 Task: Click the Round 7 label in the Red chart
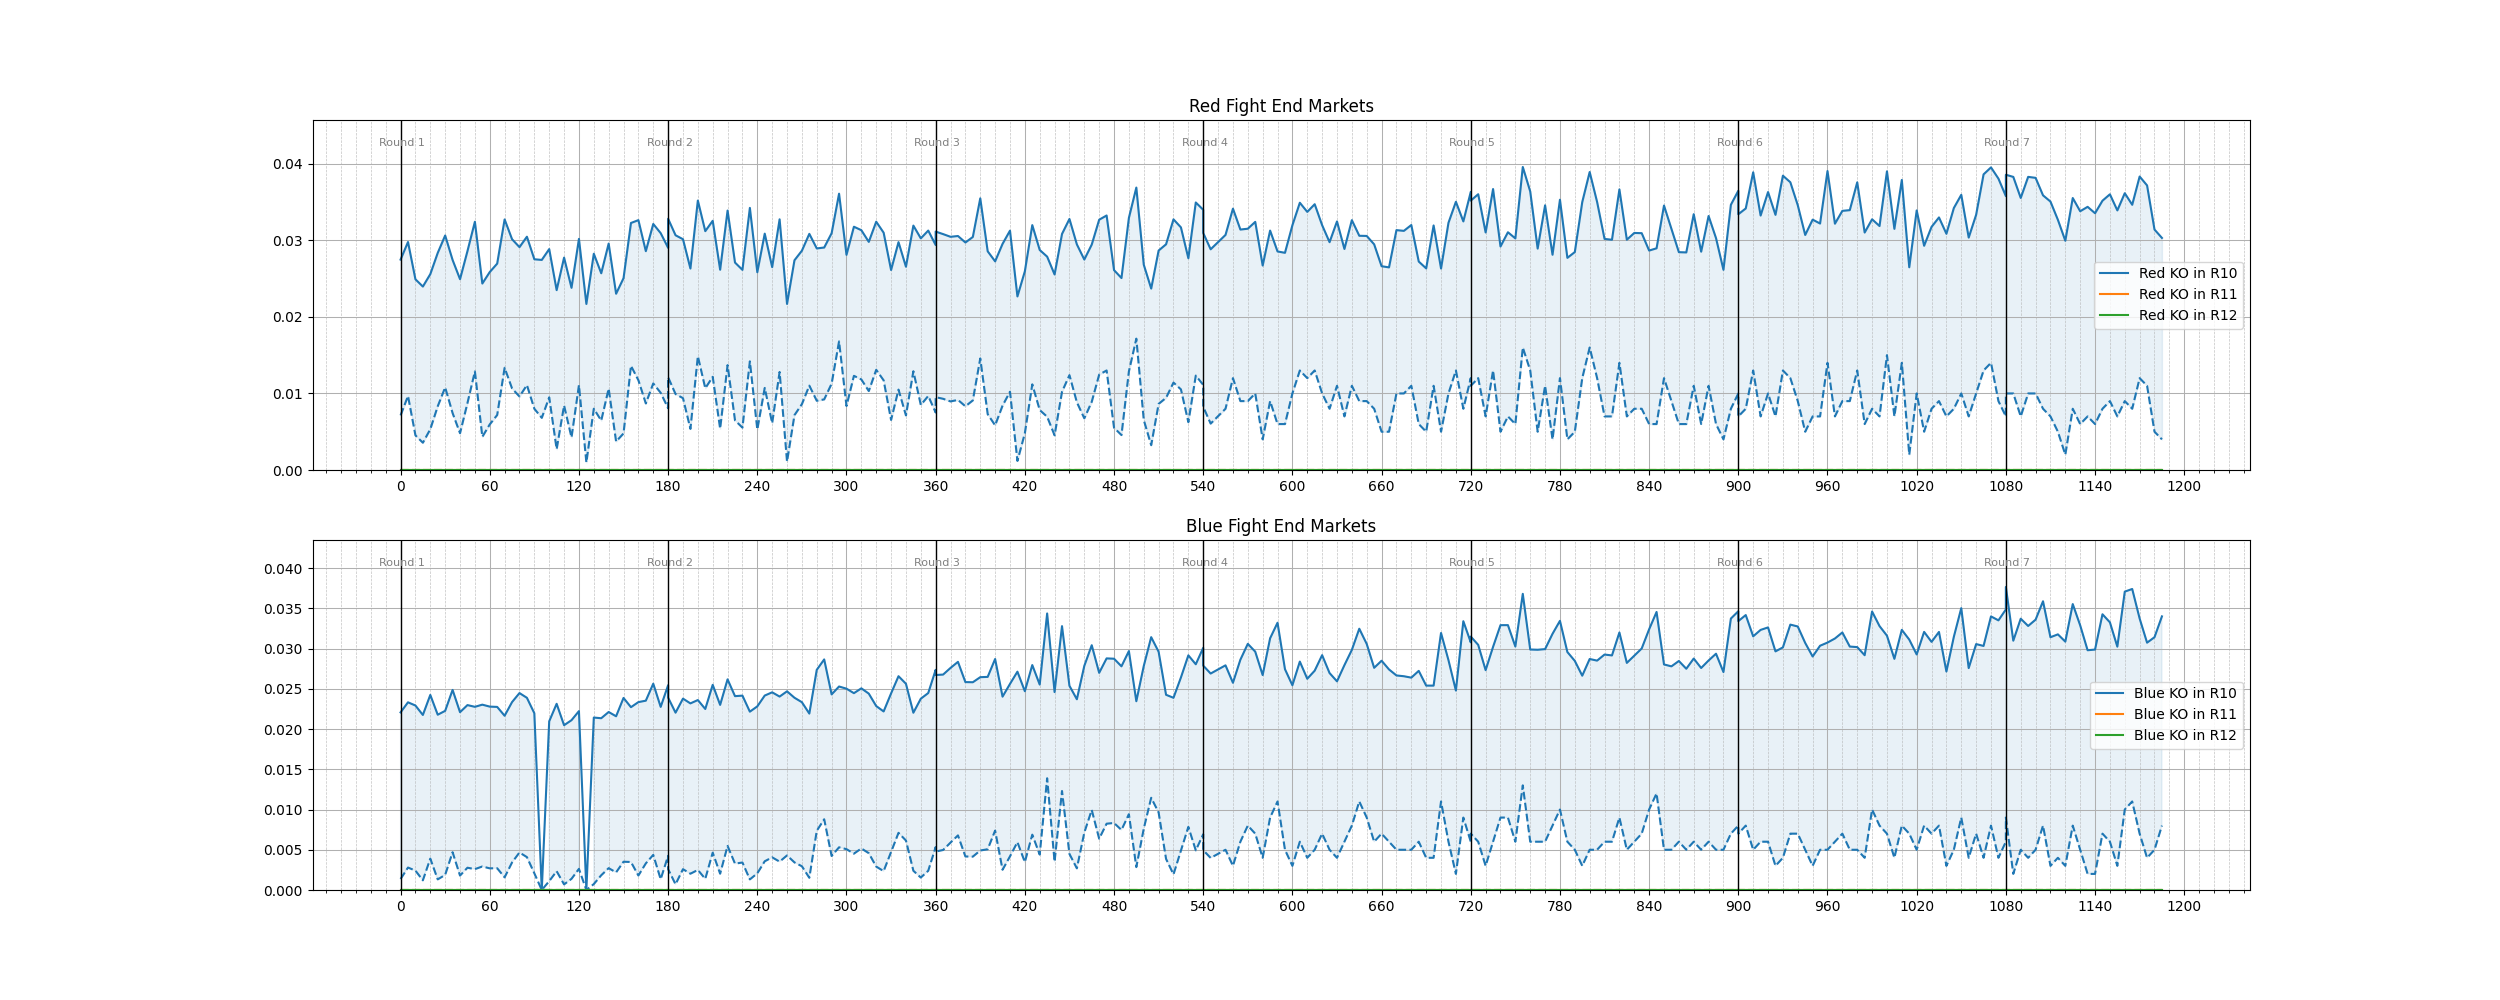pyautogui.click(x=2006, y=143)
